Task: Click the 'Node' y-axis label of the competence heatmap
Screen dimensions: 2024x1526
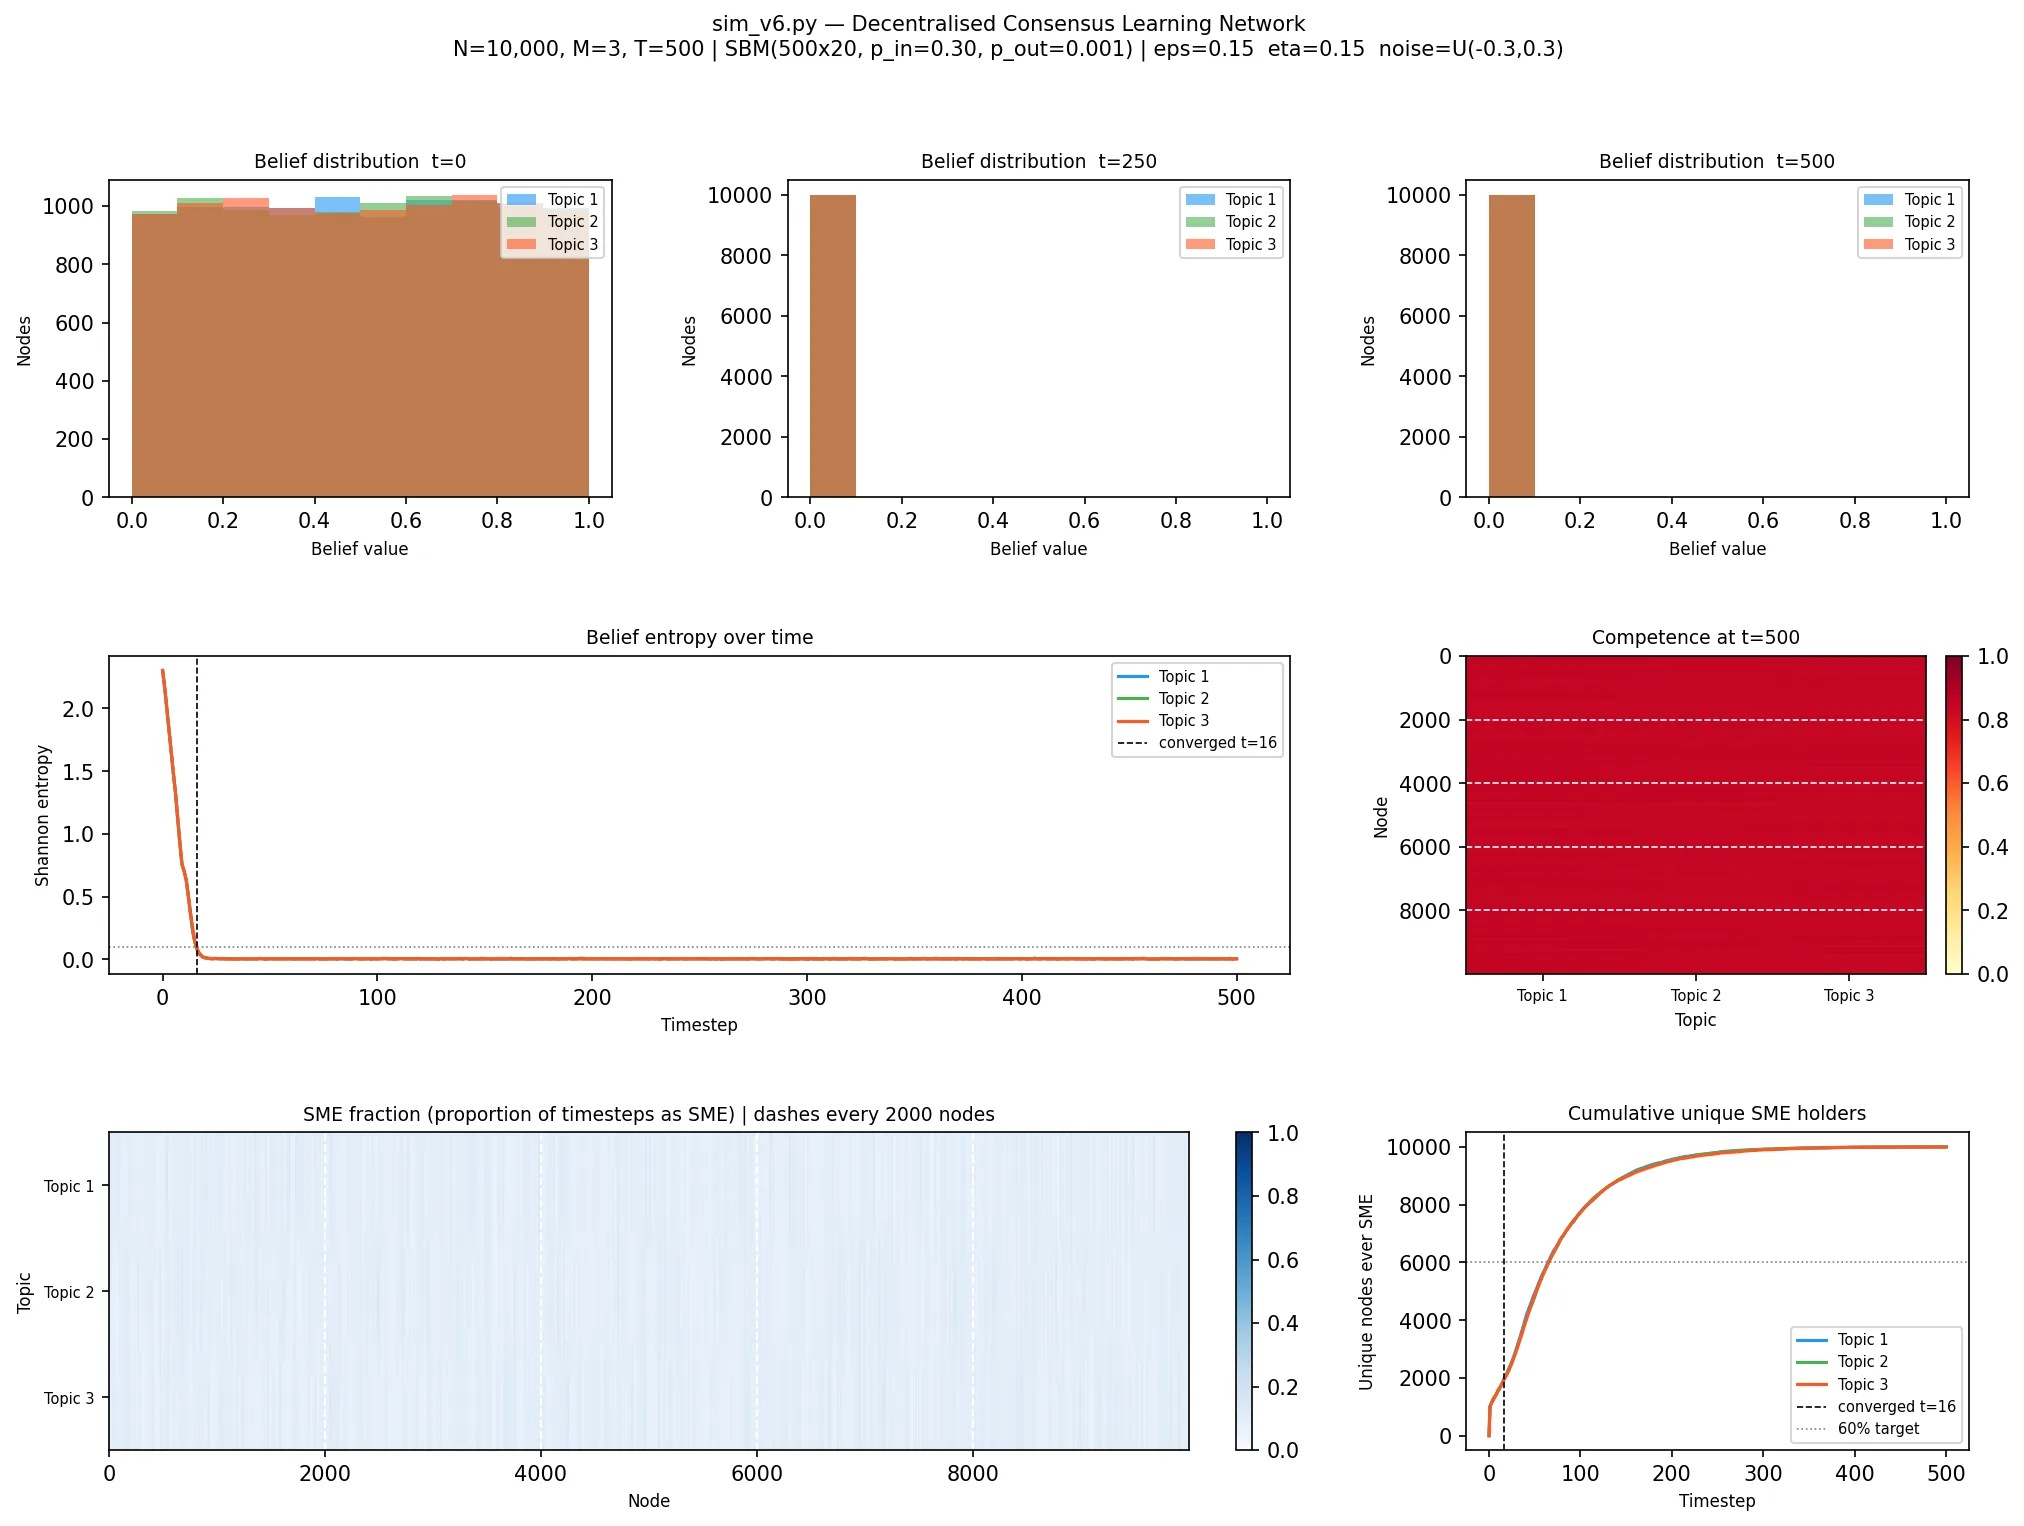Action: point(1381,817)
